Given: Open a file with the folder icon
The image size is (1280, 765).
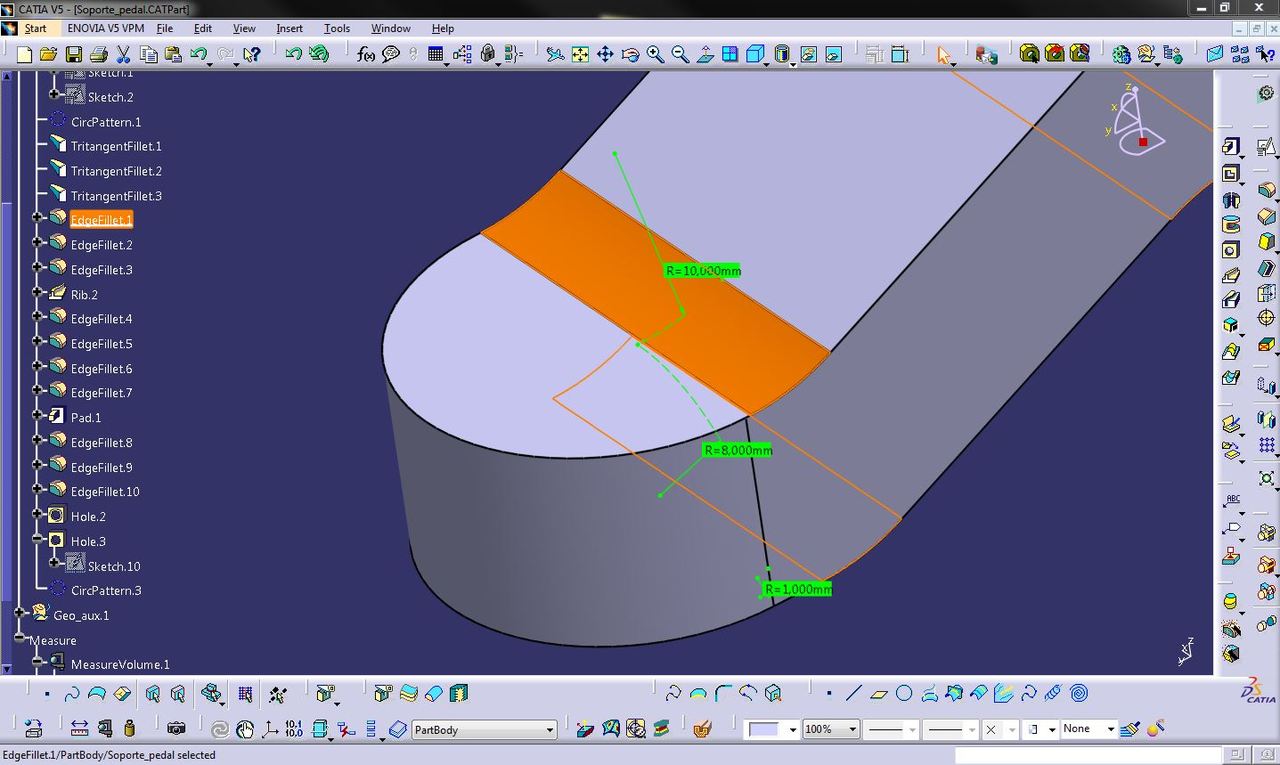Looking at the screenshot, I should 49,54.
